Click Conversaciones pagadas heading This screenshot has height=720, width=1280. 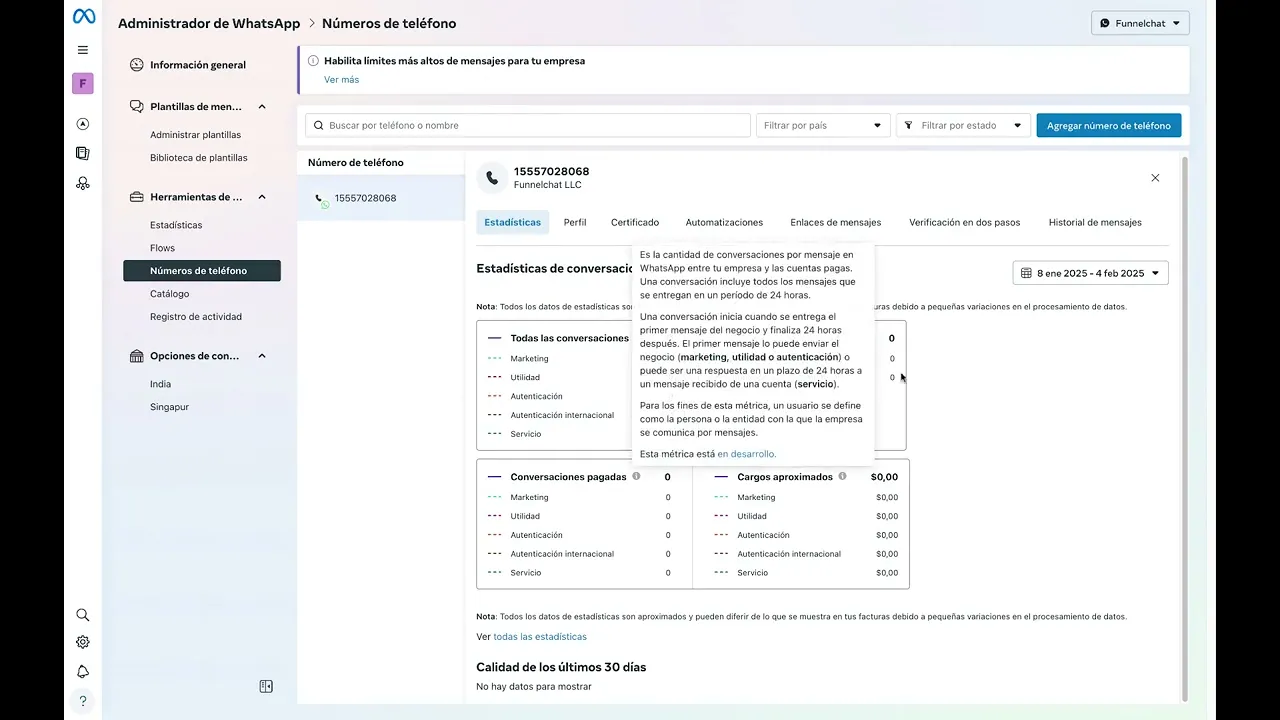(x=568, y=477)
